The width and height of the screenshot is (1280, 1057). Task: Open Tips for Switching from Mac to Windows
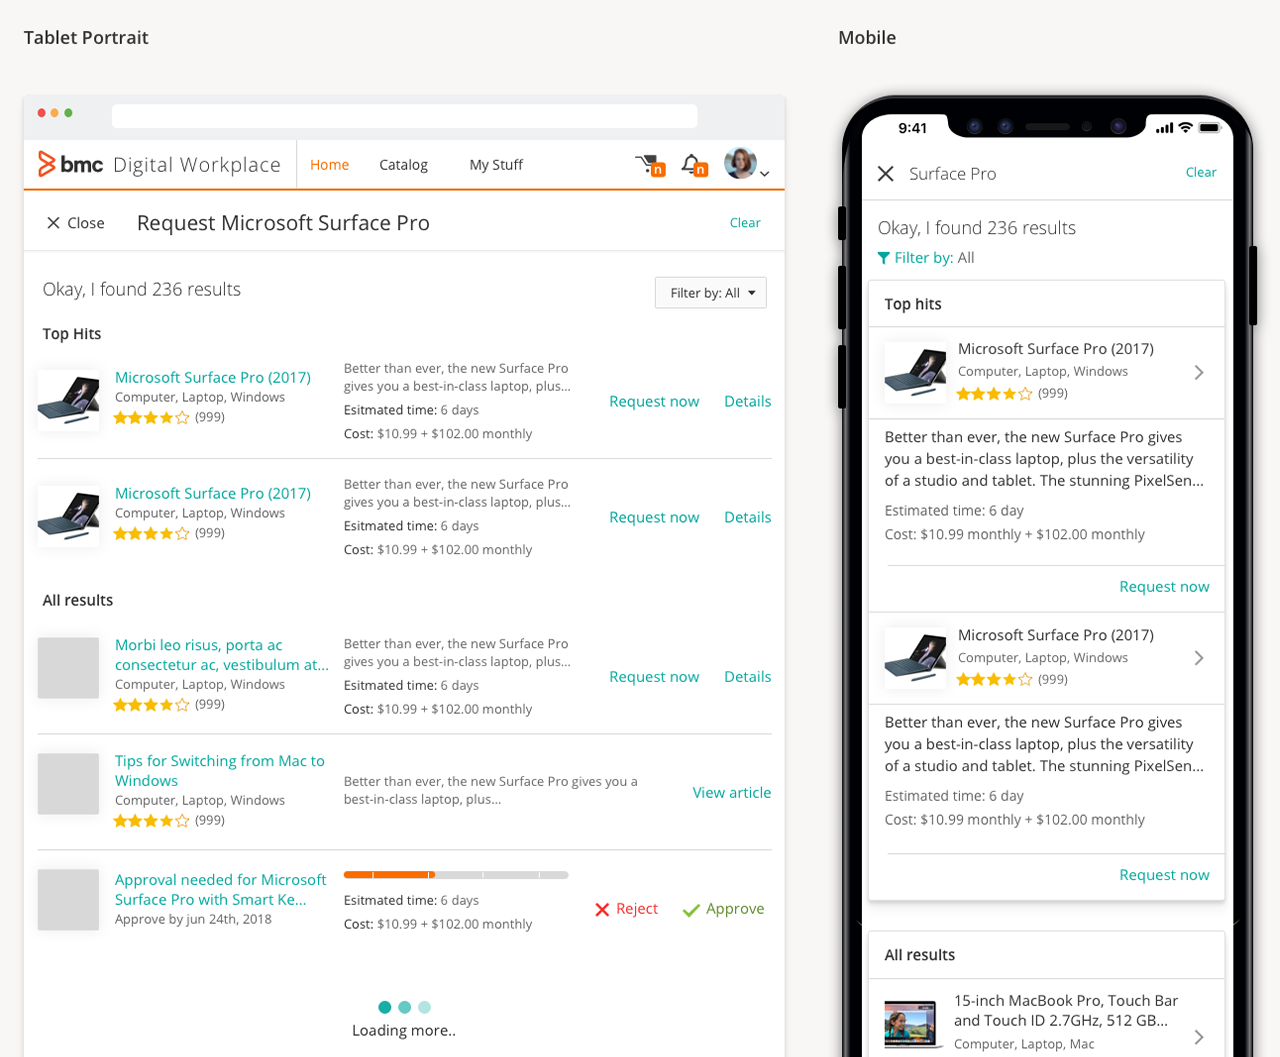pos(220,771)
